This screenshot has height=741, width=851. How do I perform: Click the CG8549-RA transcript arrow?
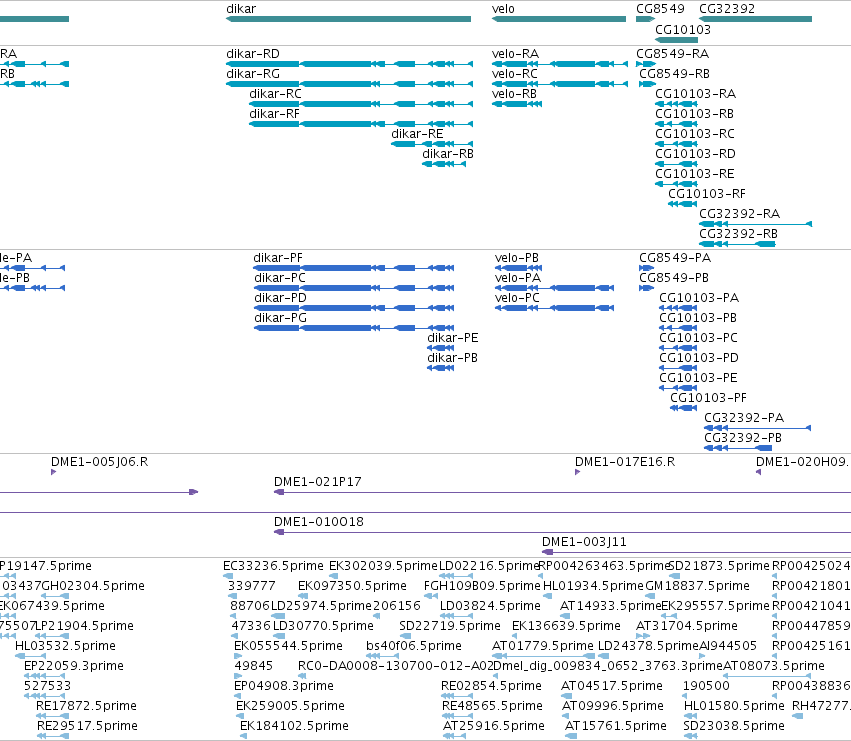pyautogui.click(x=646, y=64)
